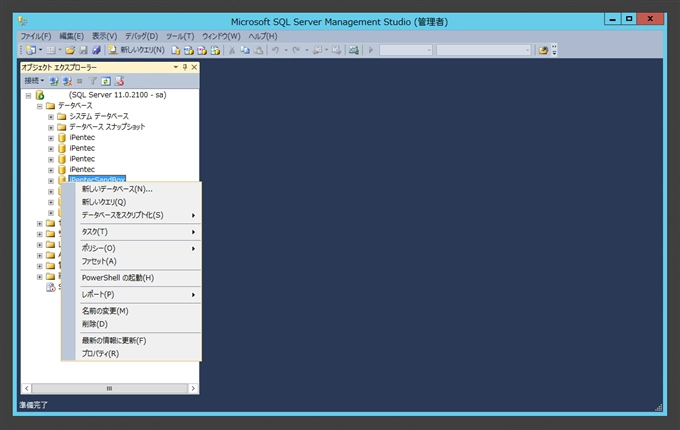
Task: Open the Object Explorer window position dropdown
Action: click(x=176, y=67)
